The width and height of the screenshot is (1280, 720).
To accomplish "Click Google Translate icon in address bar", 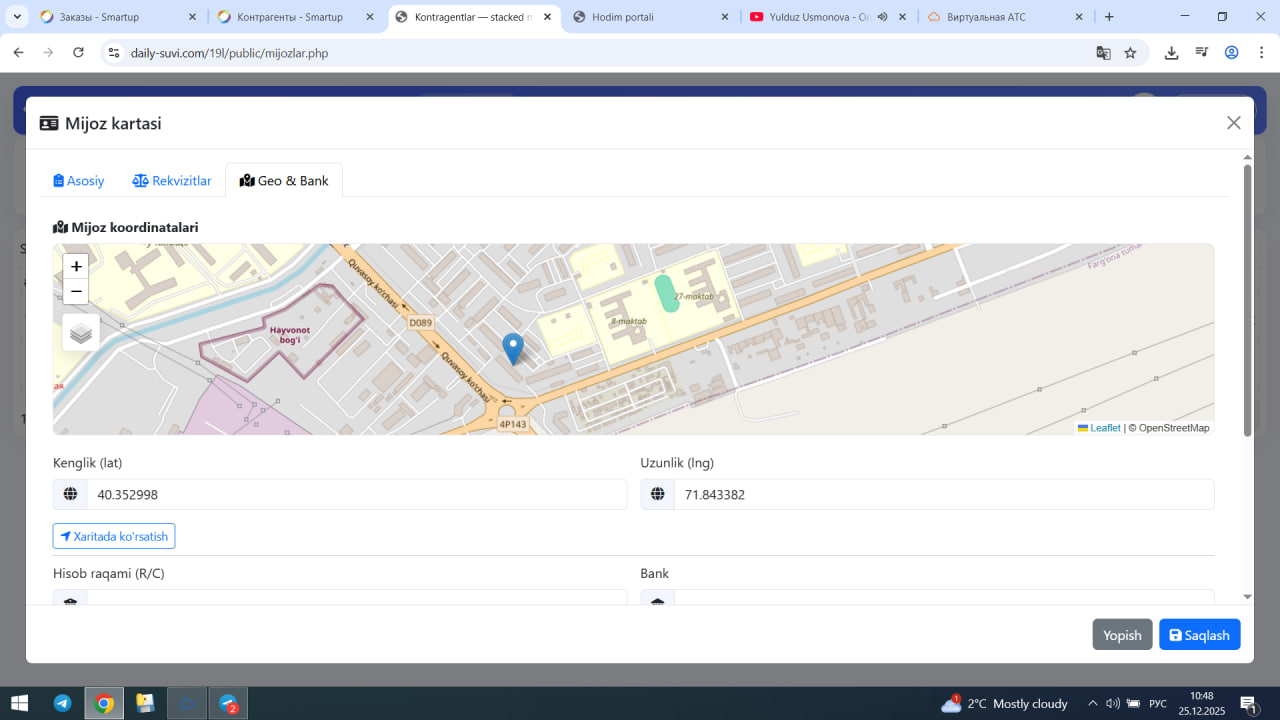I will pos(1103,53).
